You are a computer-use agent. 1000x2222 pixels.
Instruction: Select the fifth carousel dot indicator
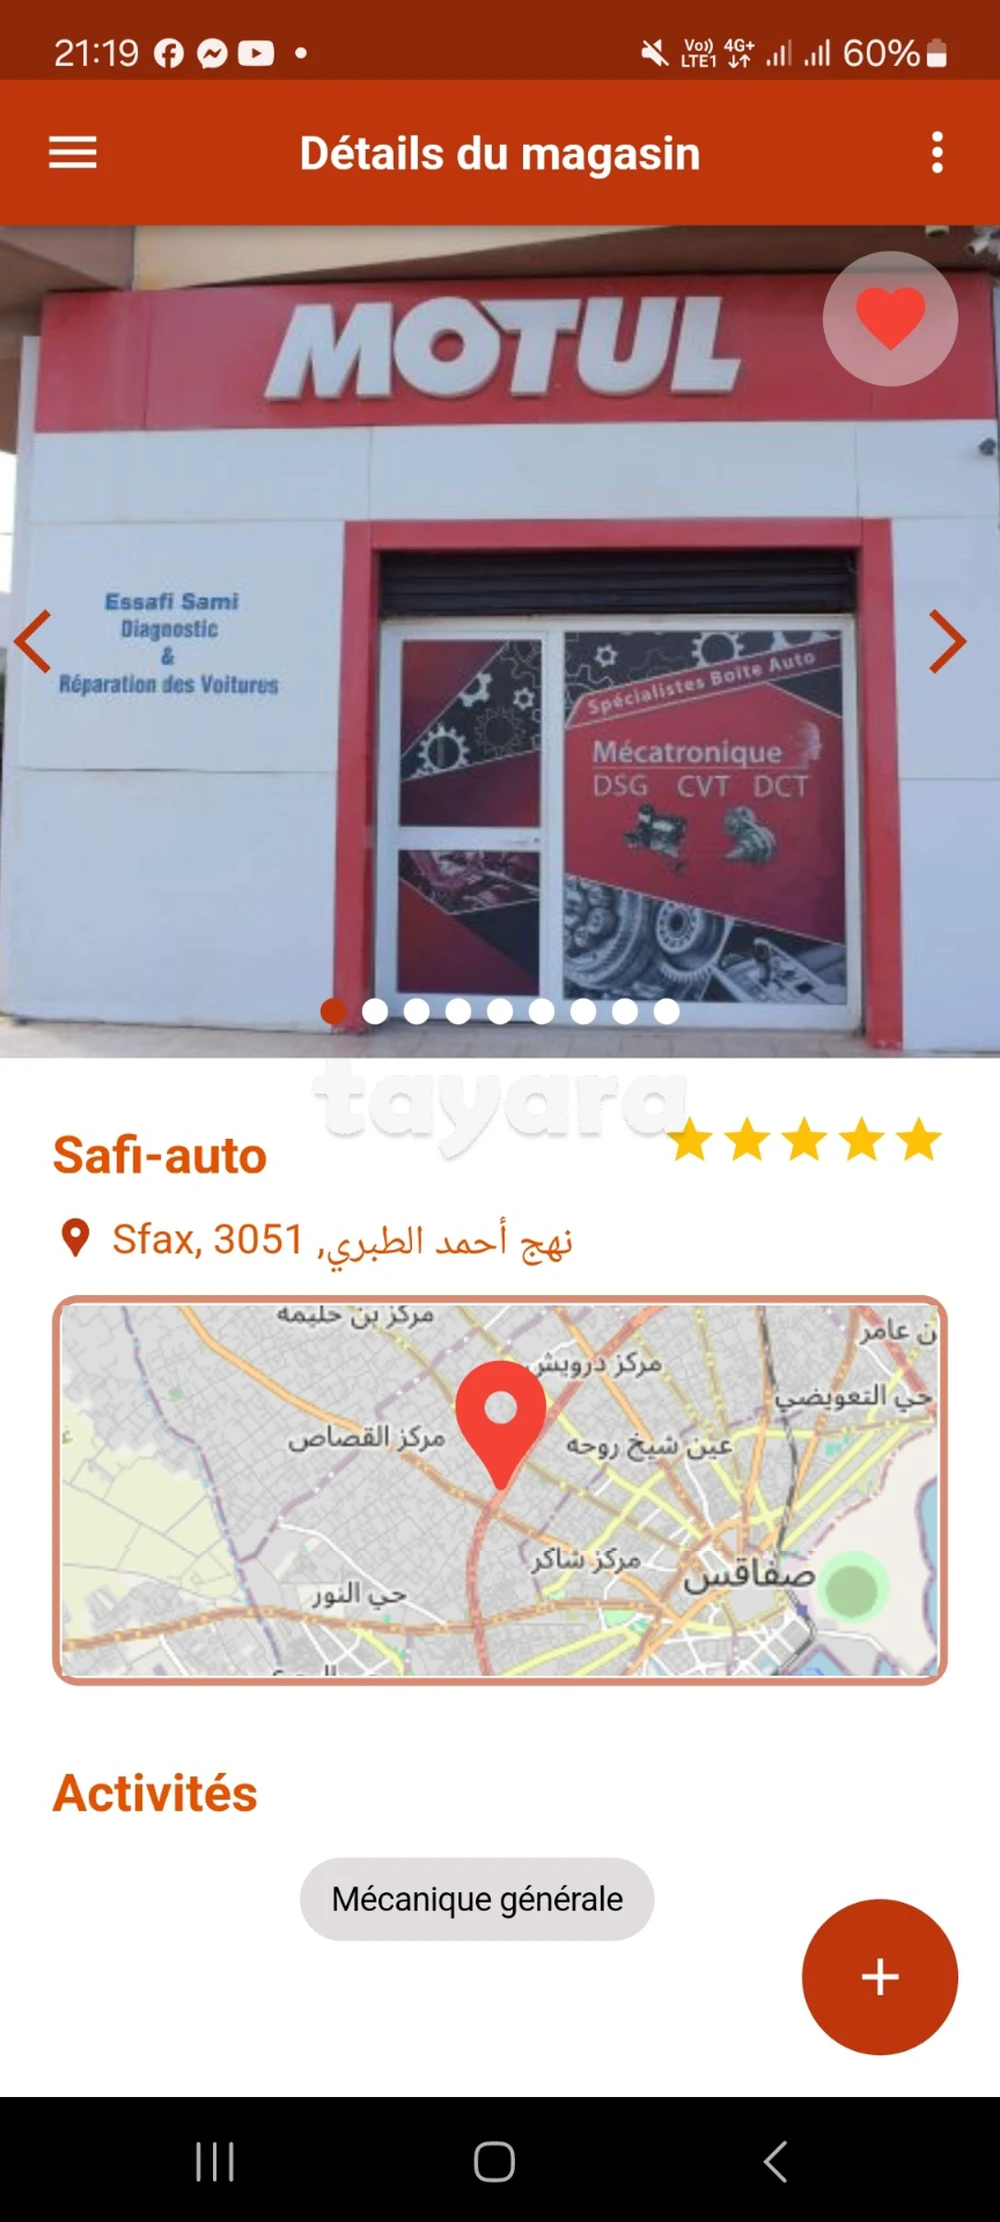500,1012
